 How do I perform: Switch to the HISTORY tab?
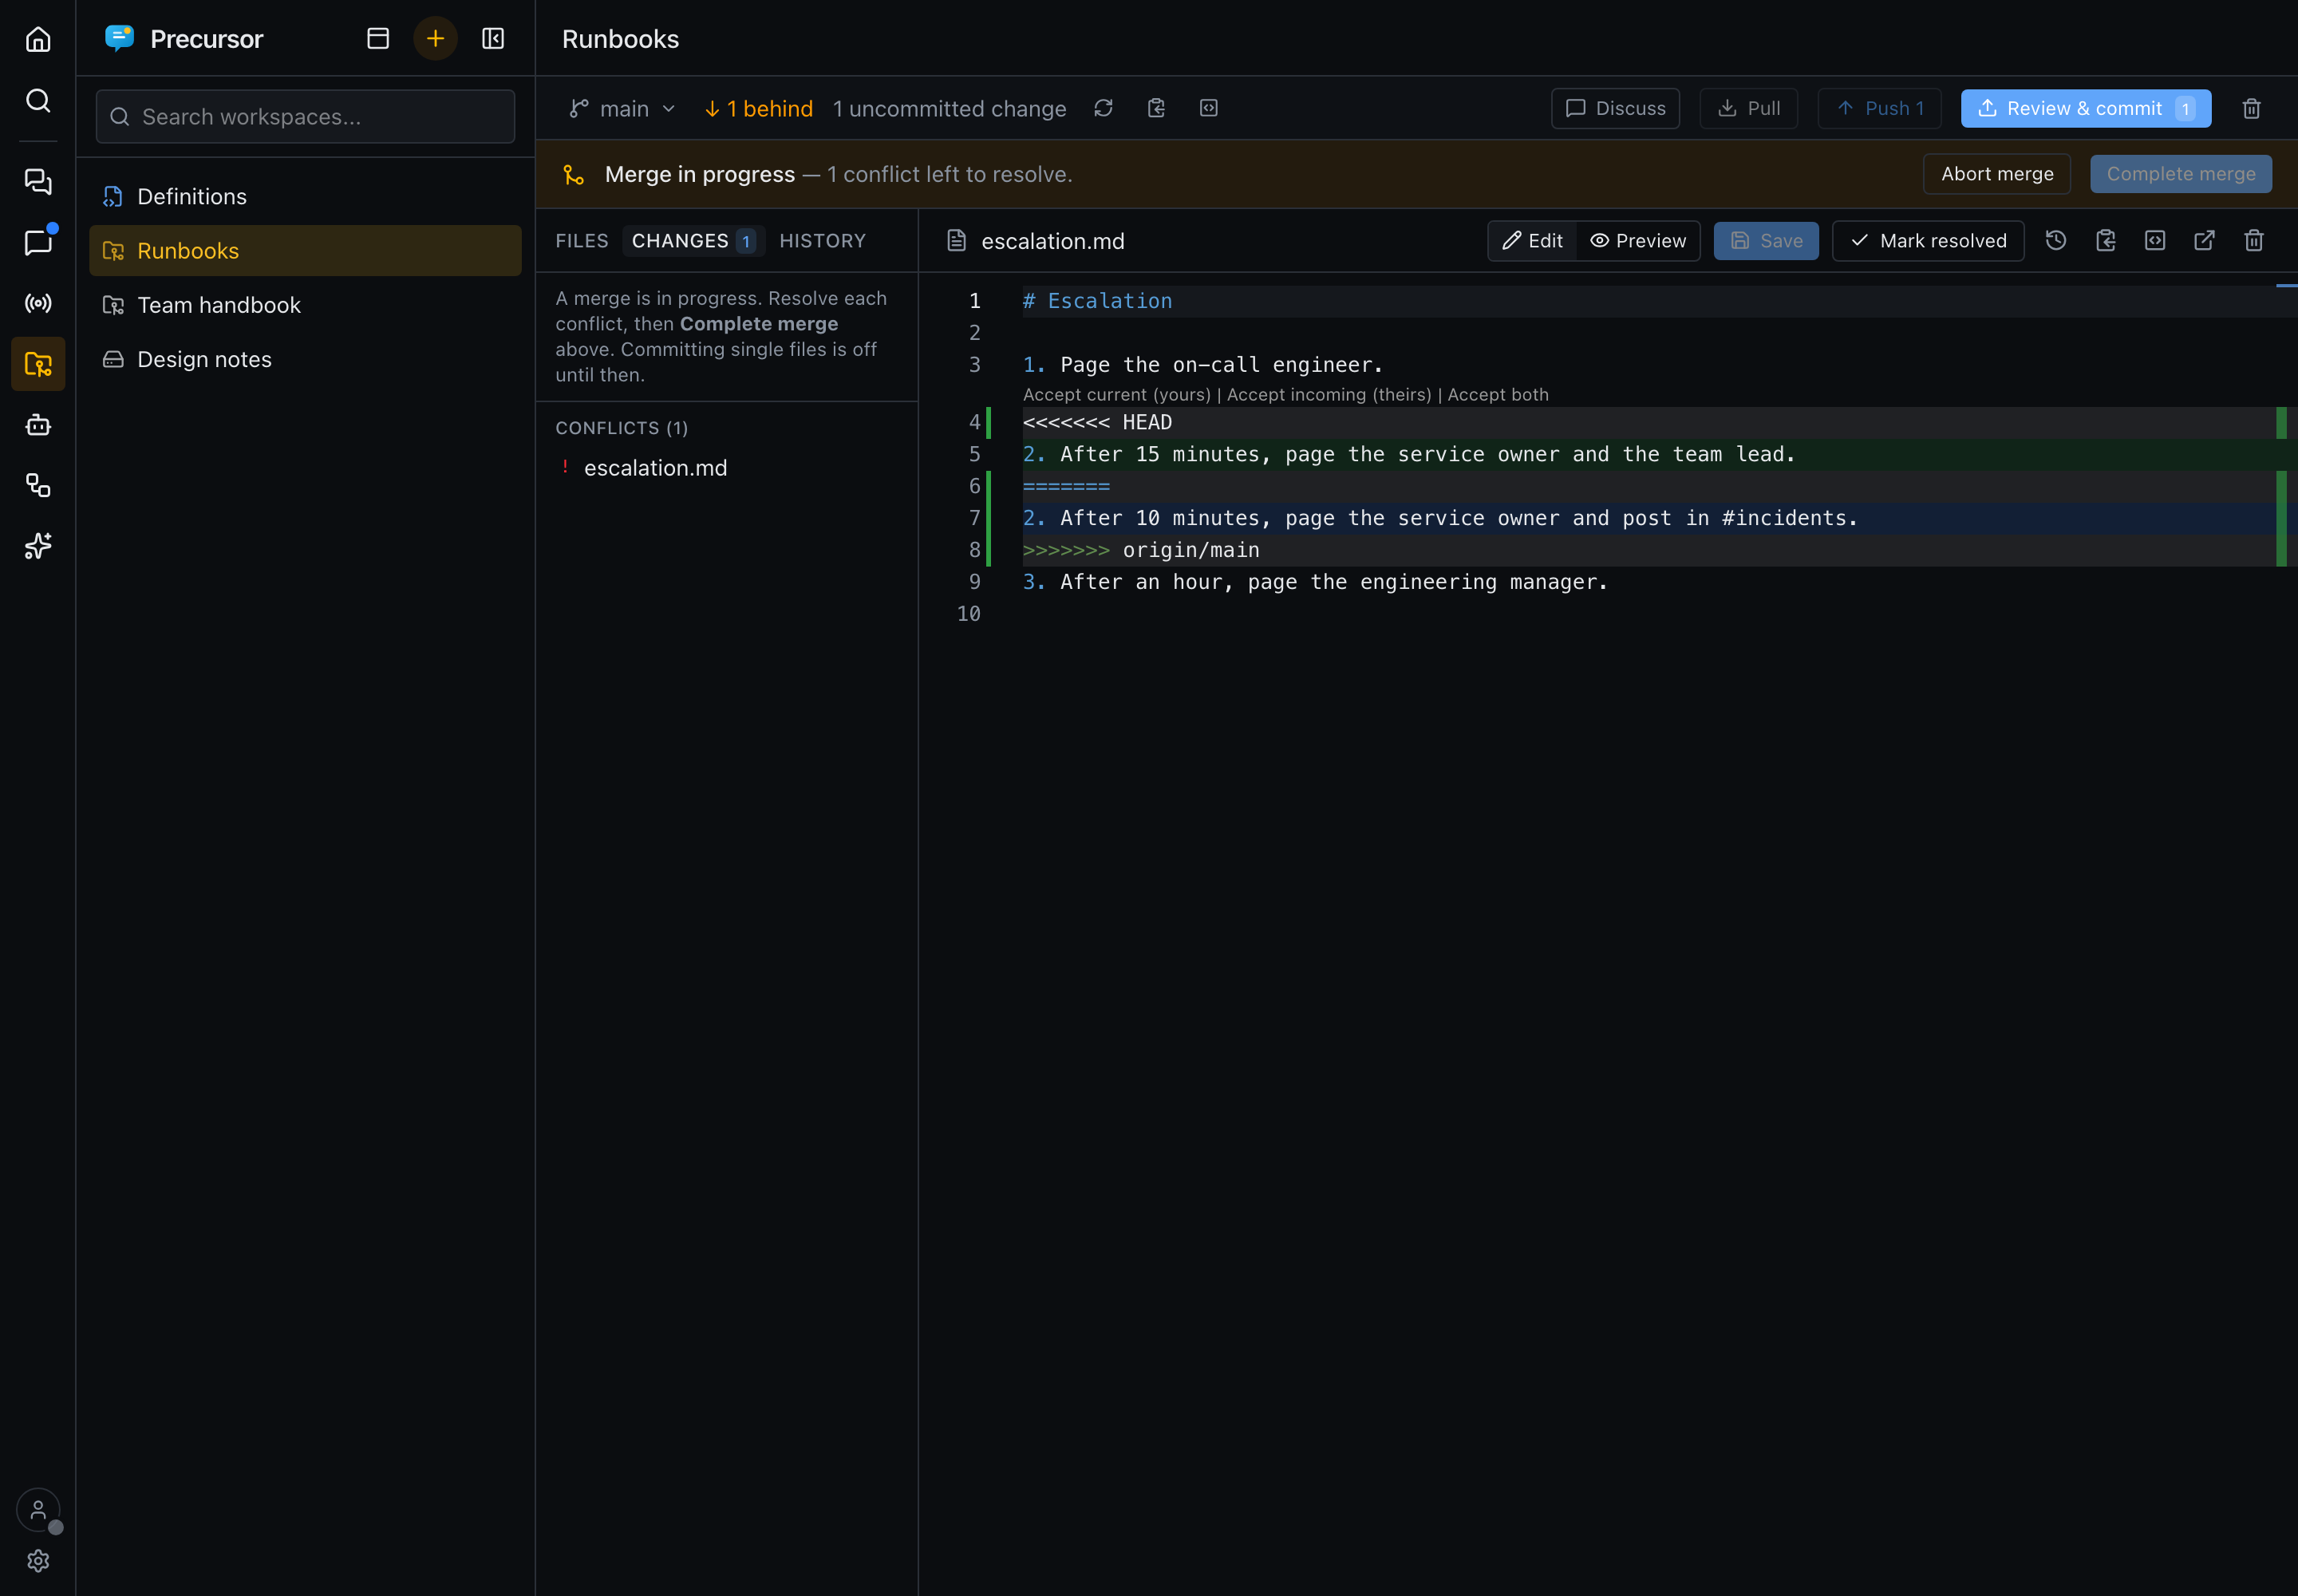(822, 241)
